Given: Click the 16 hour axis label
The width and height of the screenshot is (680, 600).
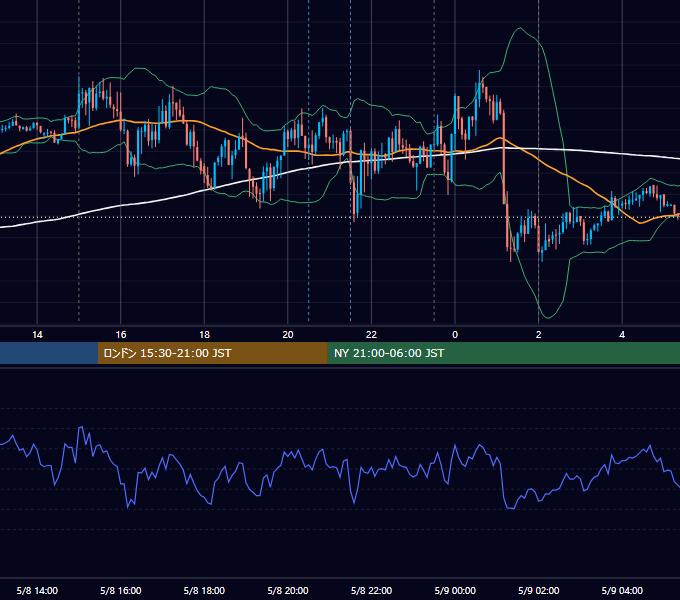Looking at the screenshot, I should (x=121, y=335).
